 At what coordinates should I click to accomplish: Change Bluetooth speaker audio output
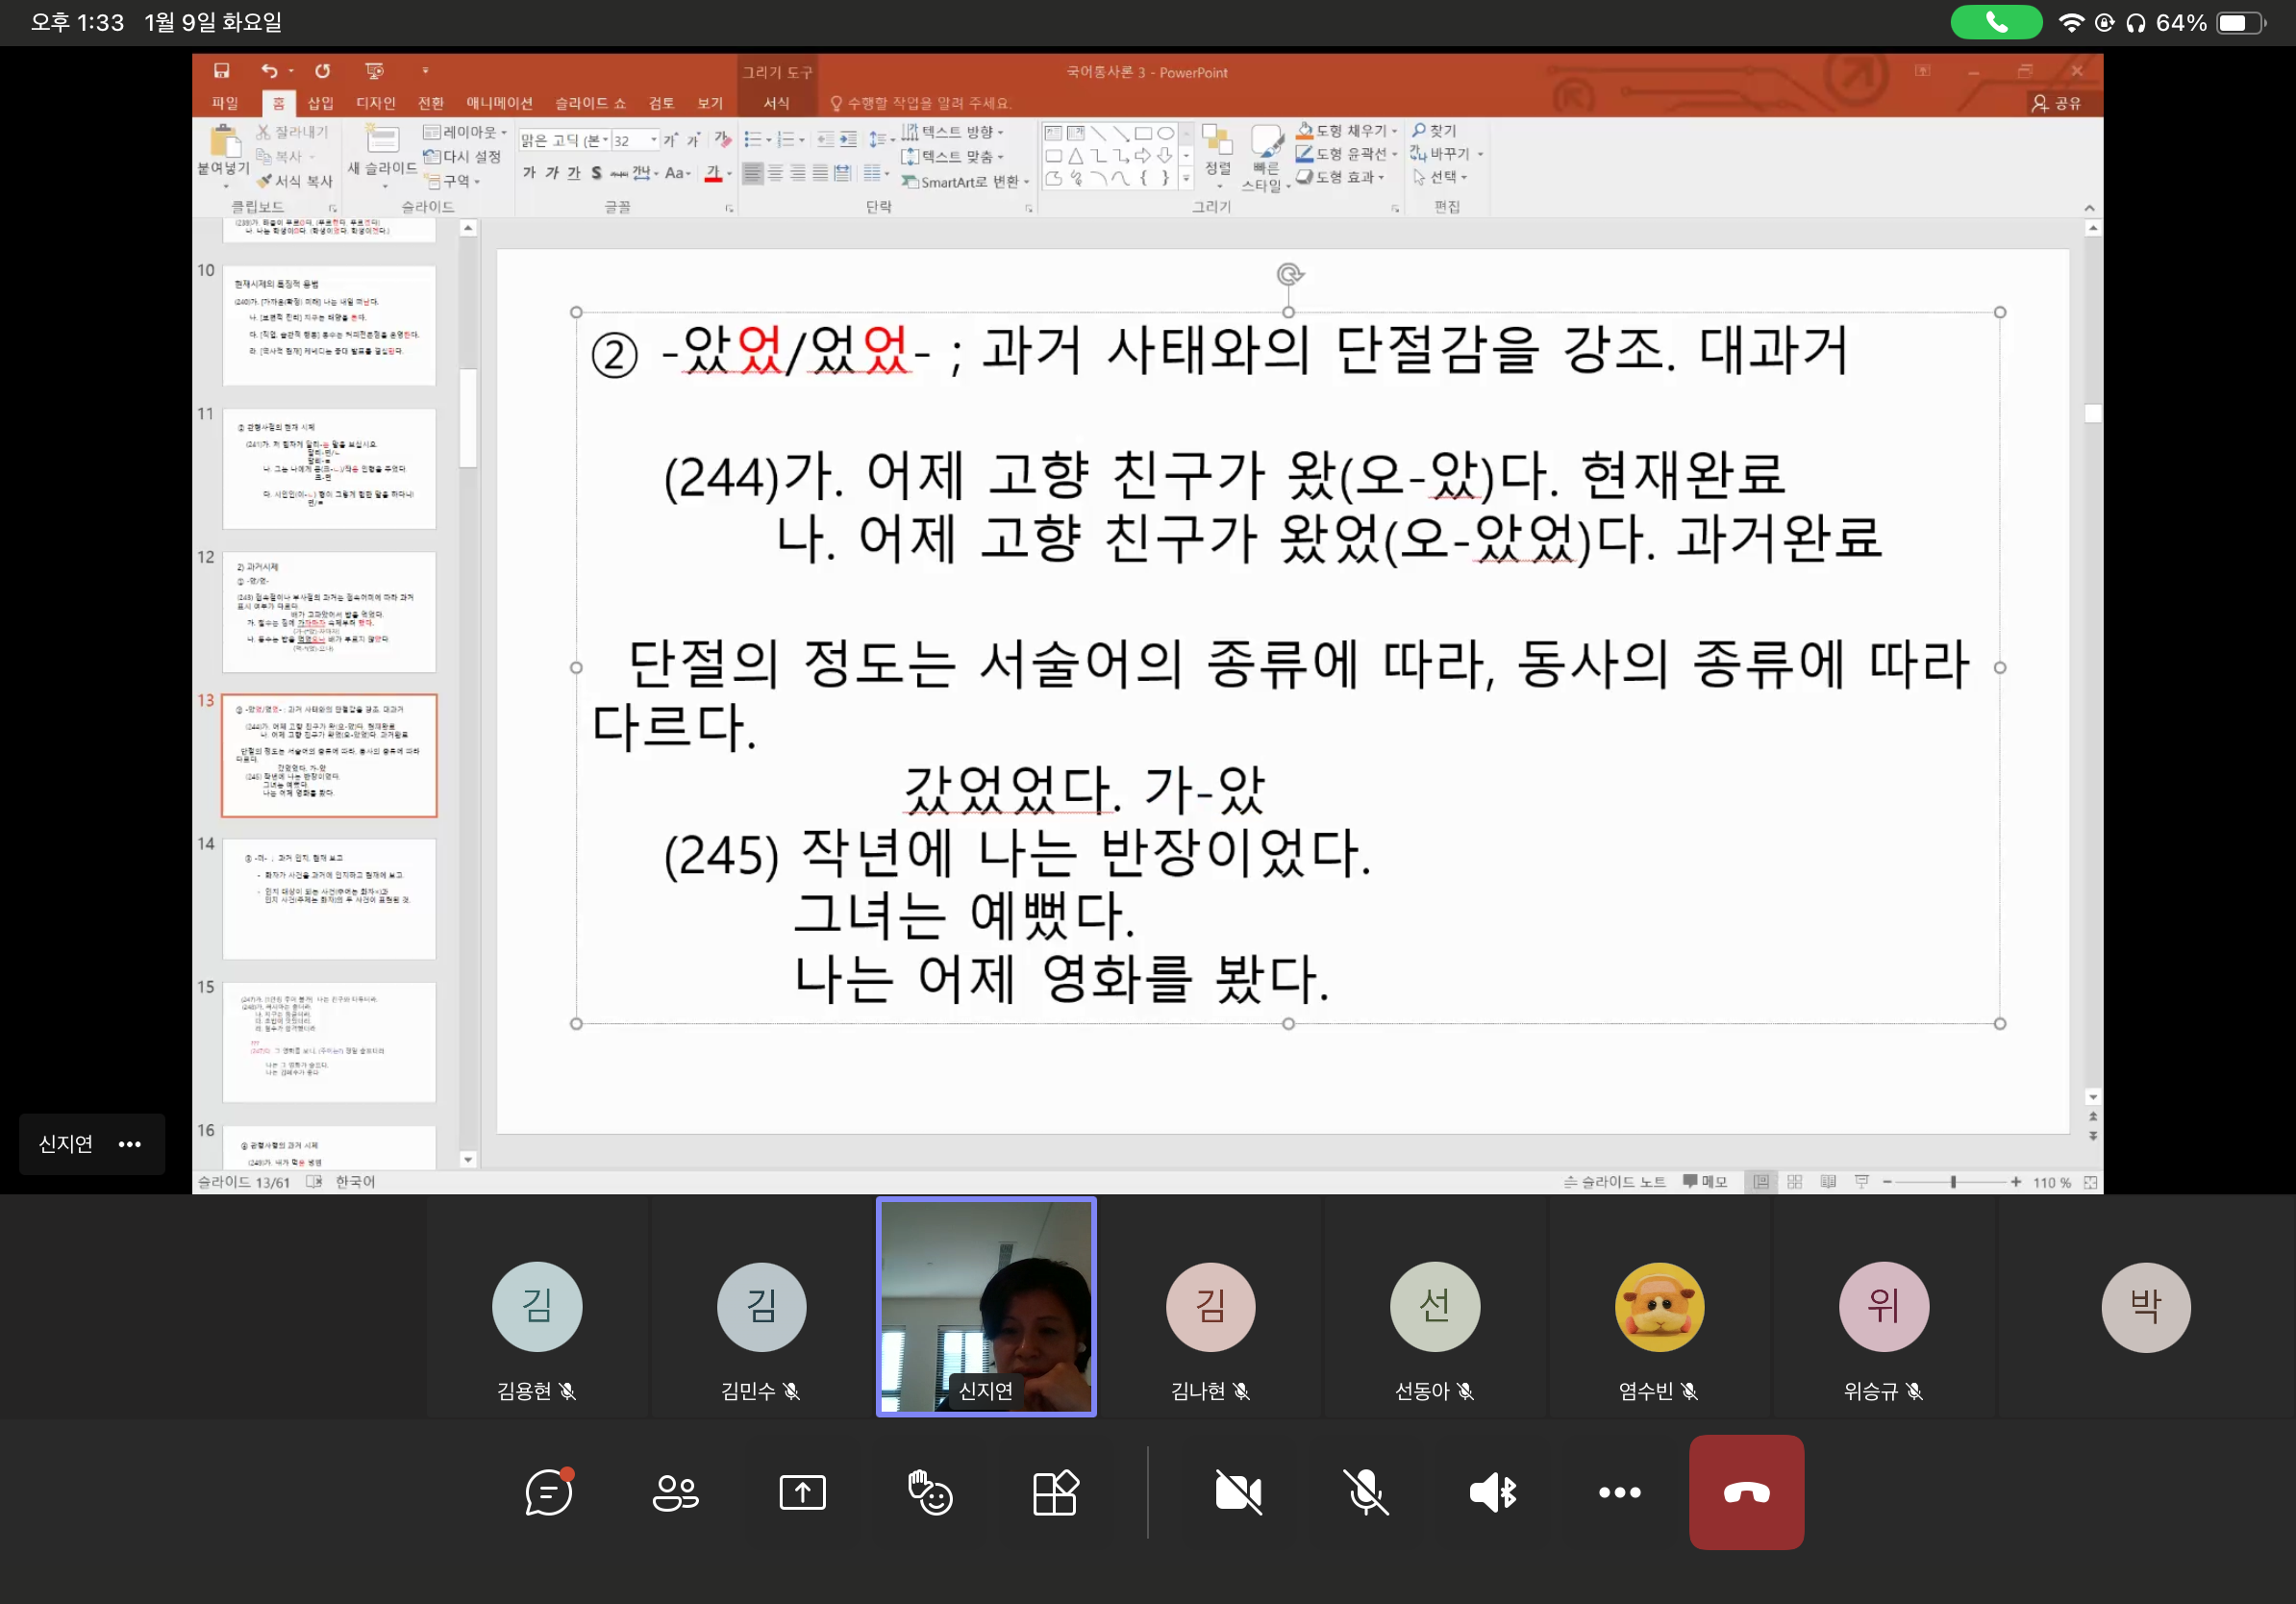click(1493, 1493)
